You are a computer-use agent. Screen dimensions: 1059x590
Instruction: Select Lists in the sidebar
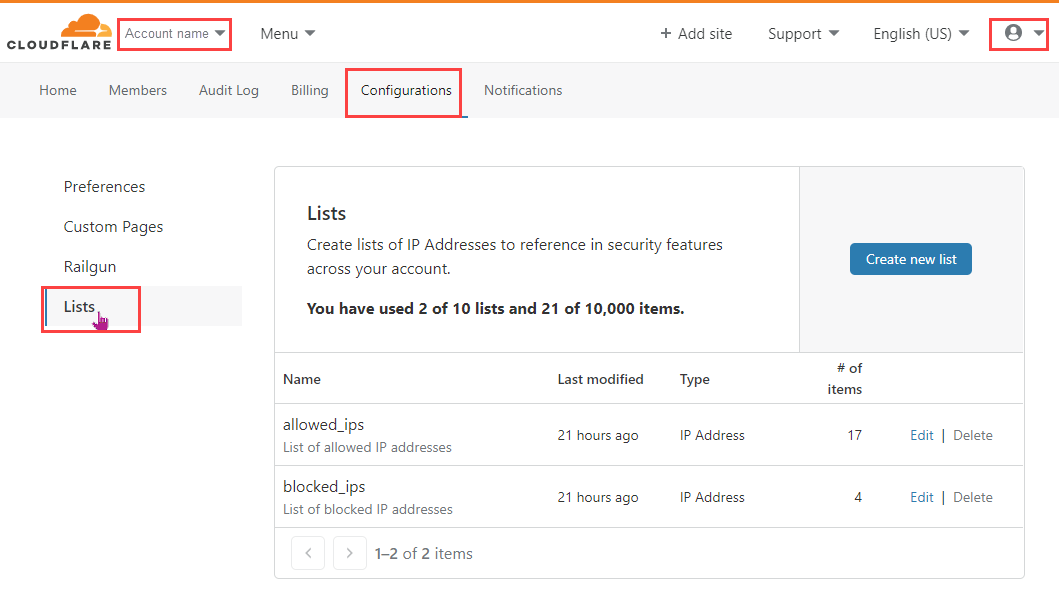coord(79,306)
